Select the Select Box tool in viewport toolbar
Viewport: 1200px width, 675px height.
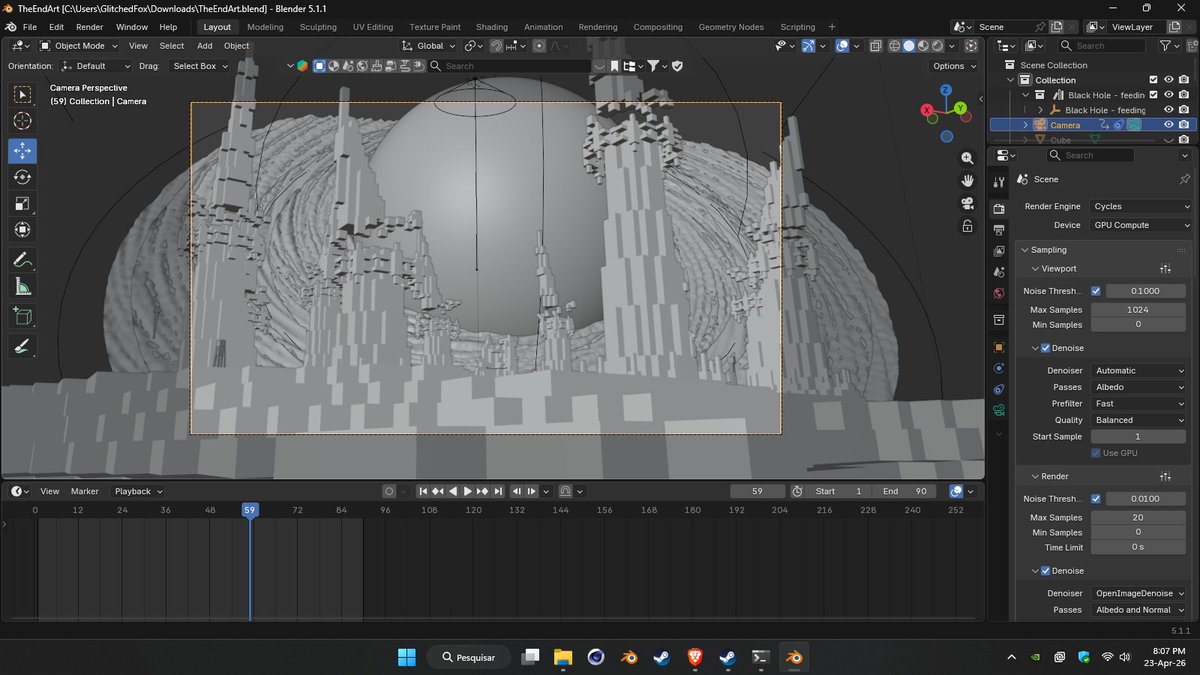(x=22, y=94)
